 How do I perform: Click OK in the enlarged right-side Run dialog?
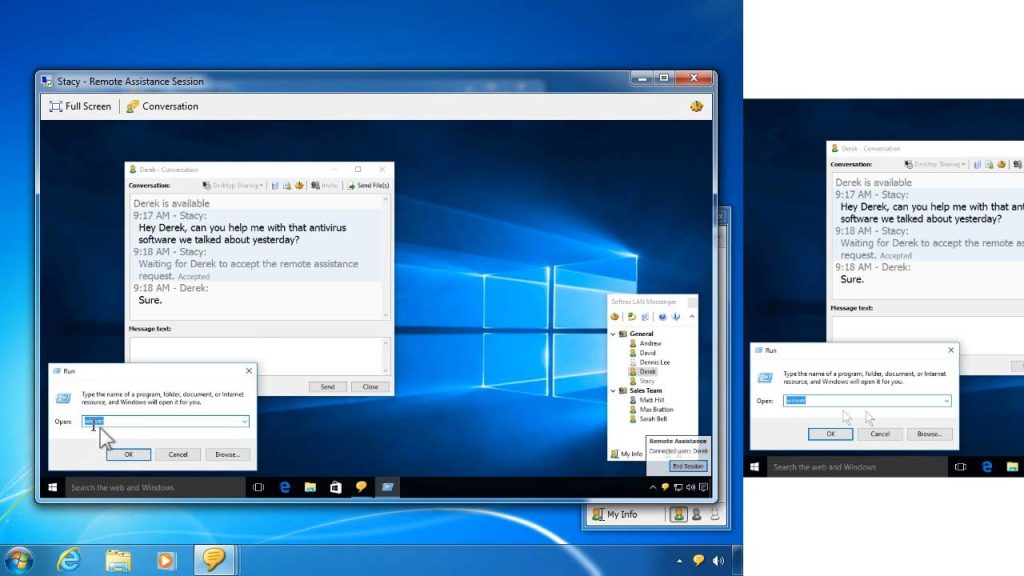[x=830, y=434]
